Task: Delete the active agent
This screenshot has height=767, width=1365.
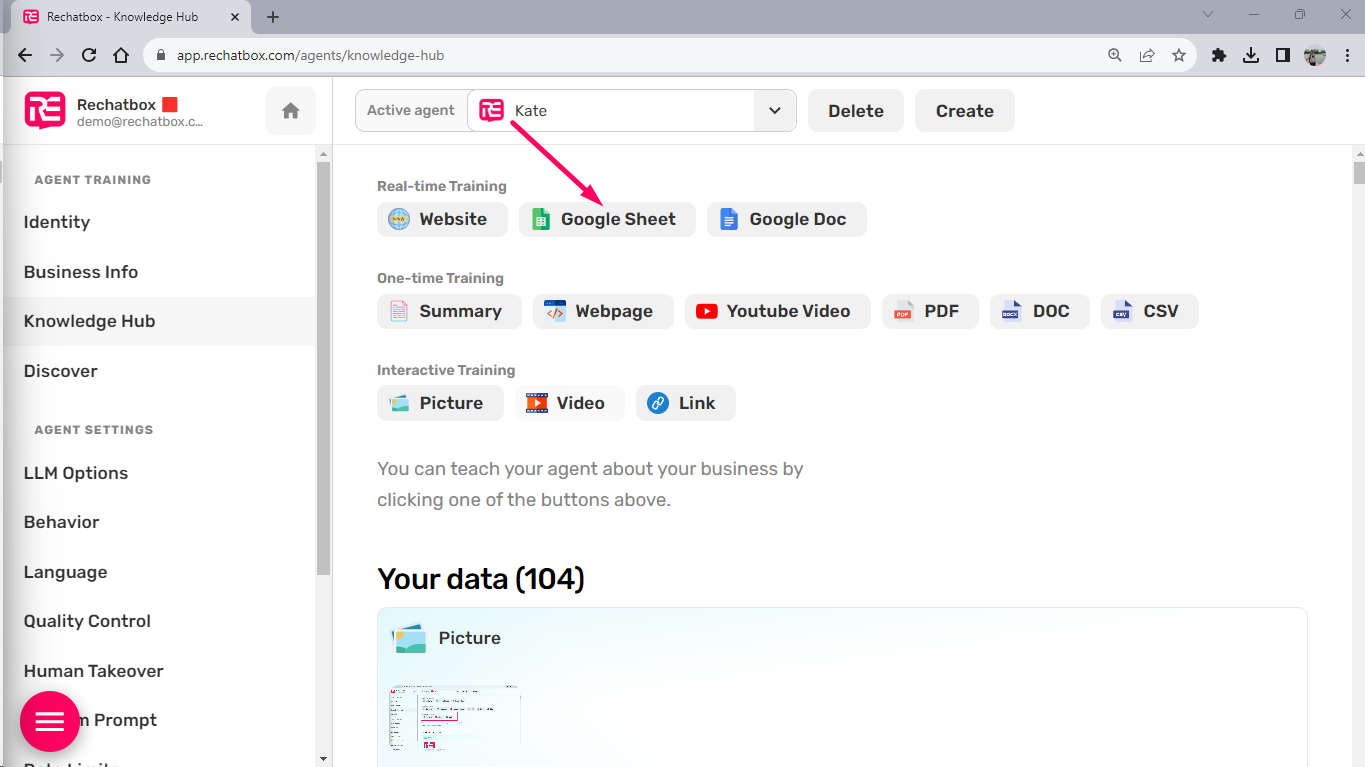Action: point(856,111)
